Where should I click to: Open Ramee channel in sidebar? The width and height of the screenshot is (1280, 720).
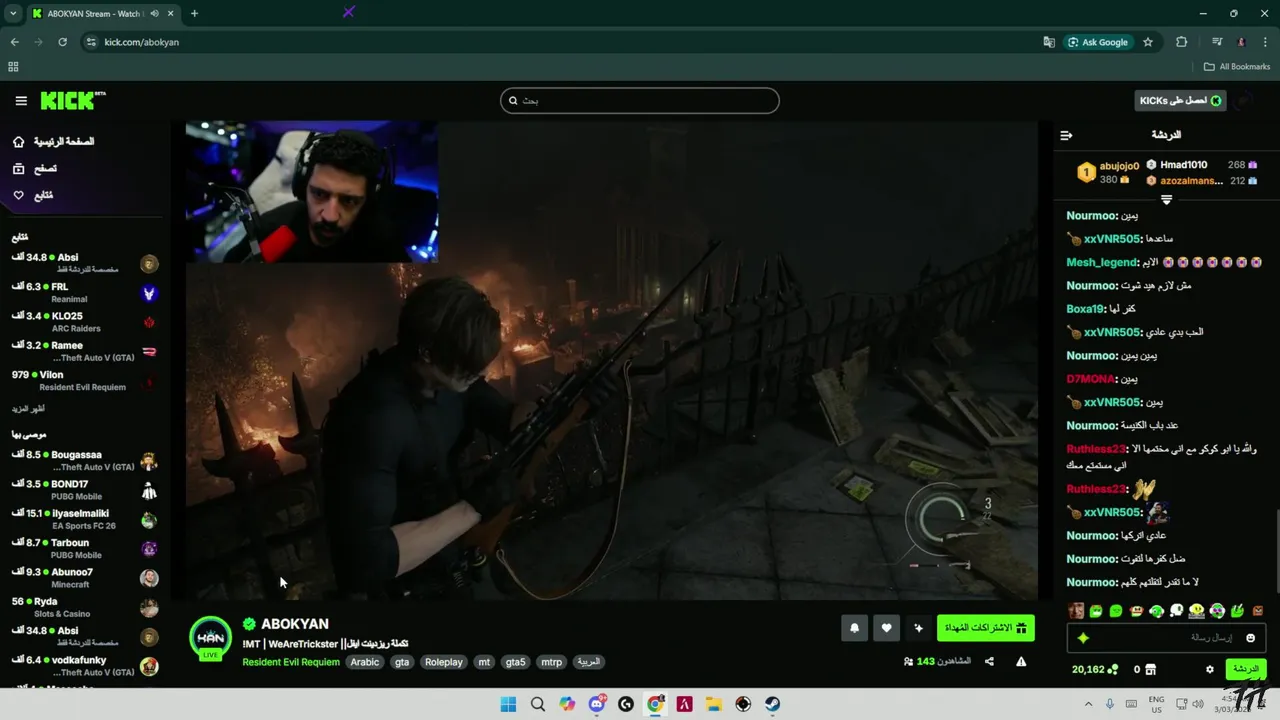pyautogui.click(x=84, y=351)
